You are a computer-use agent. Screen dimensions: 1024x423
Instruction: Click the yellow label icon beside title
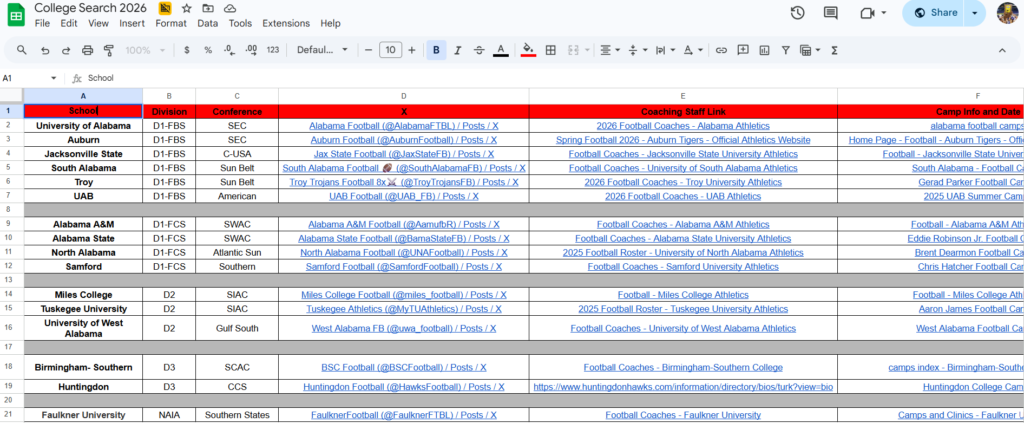pyautogui.click(x=165, y=8)
